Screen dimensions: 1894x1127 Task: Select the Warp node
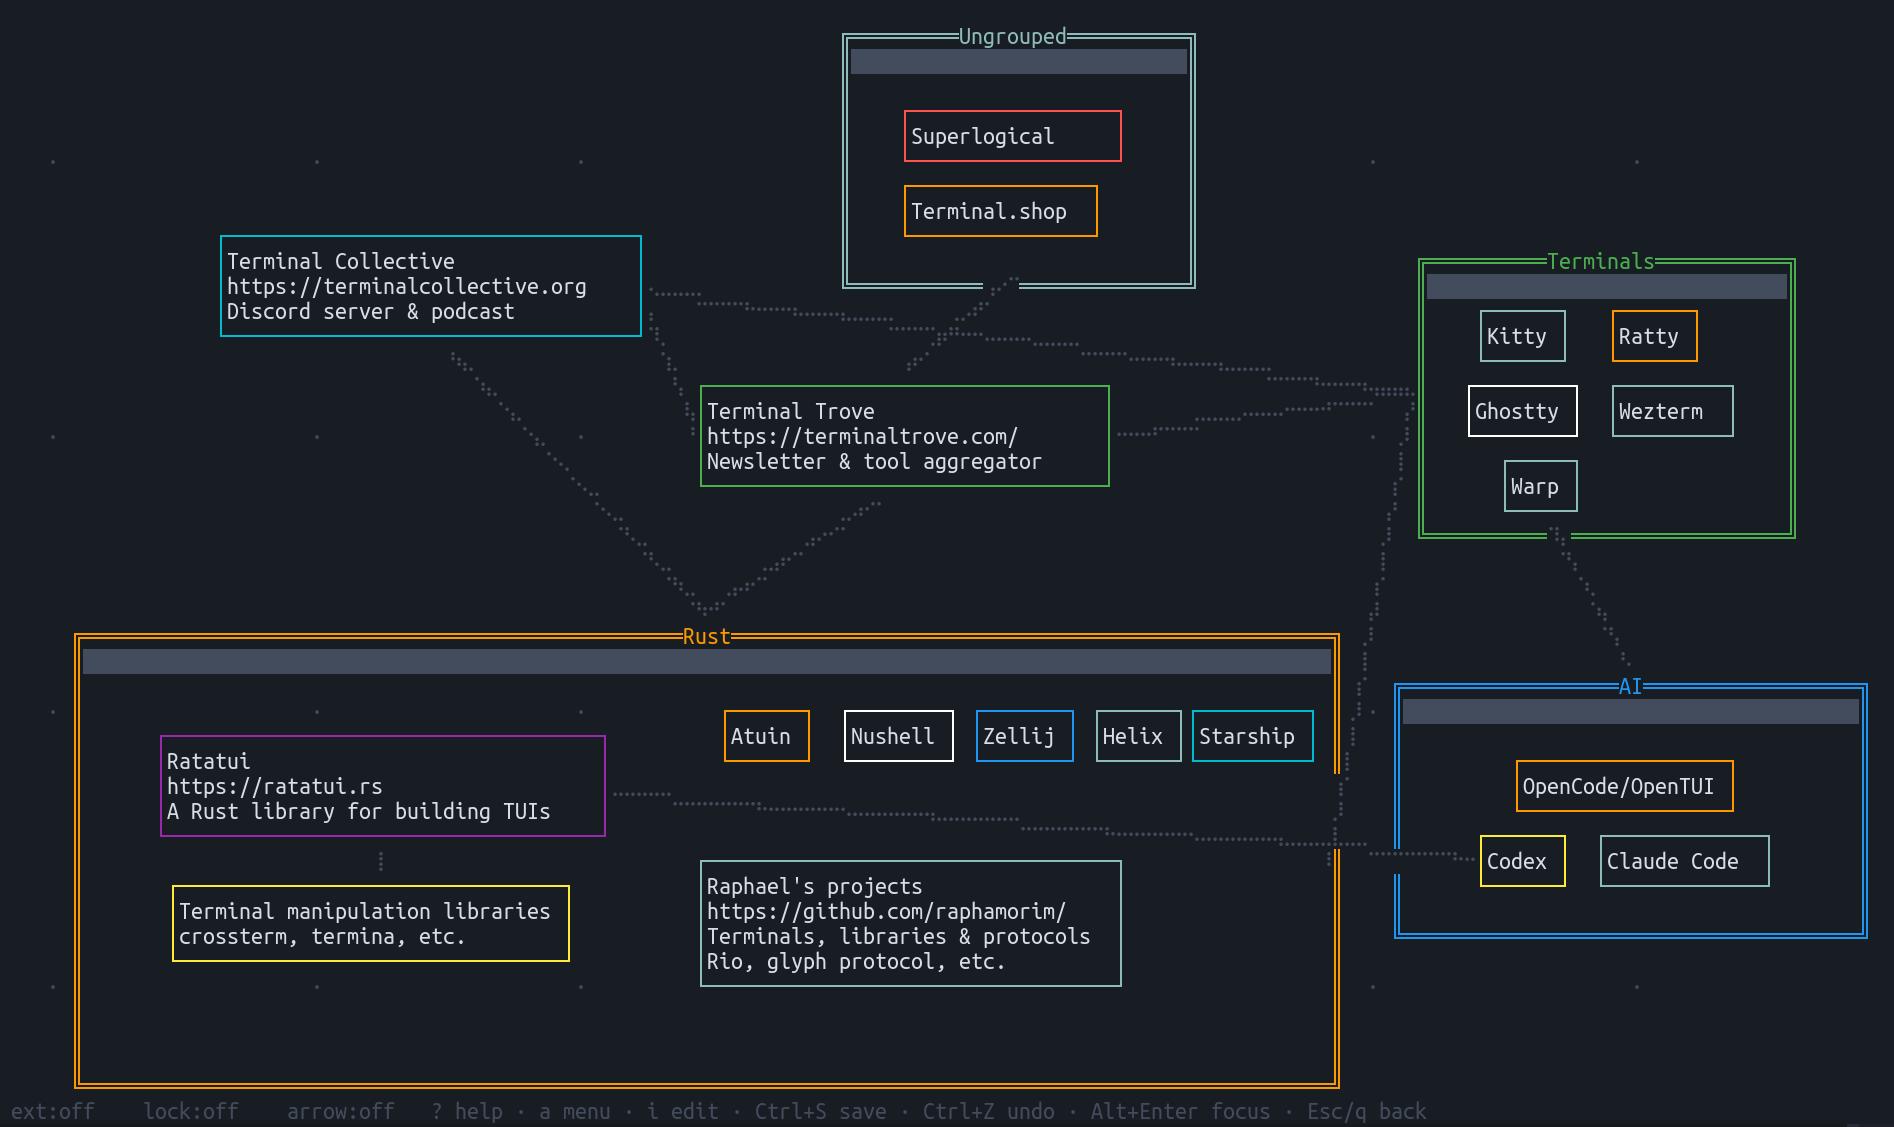click(1540, 486)
